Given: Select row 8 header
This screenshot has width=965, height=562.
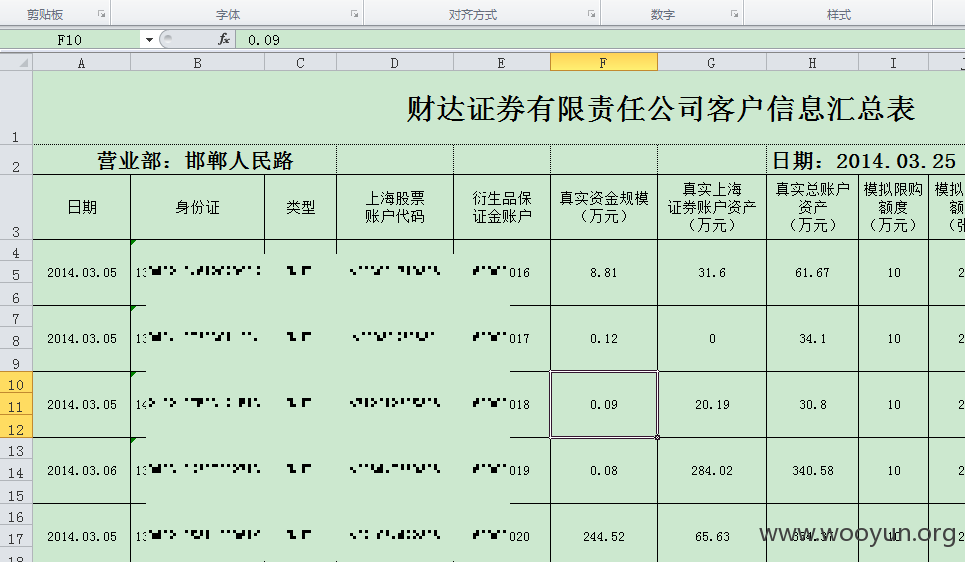Looking at the screenshot, I should coord(16,340).
